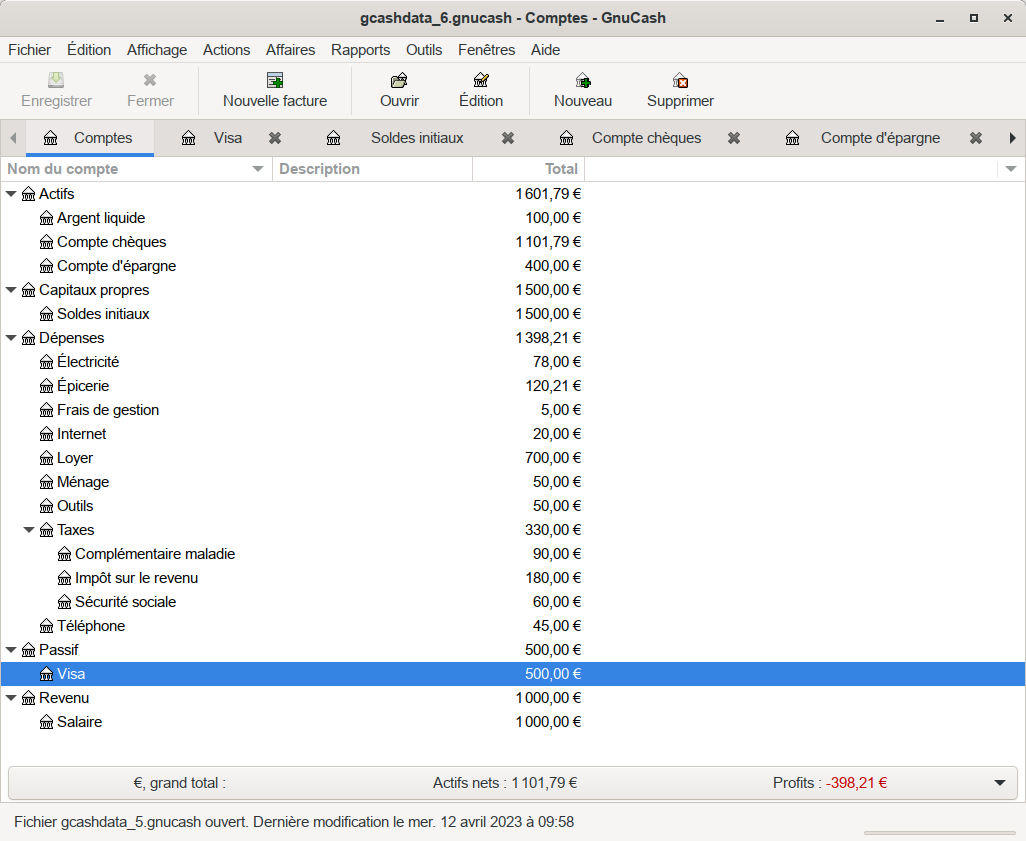
Task: Open the Affaires menu
Action: tap(290, 50)
